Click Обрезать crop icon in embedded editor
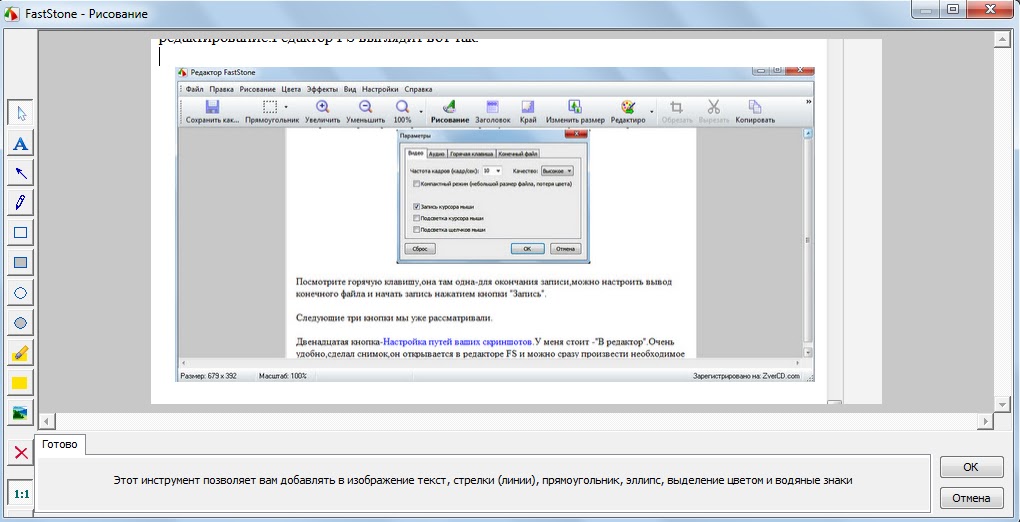1020x522 pixels. click(x=677, y=112)
